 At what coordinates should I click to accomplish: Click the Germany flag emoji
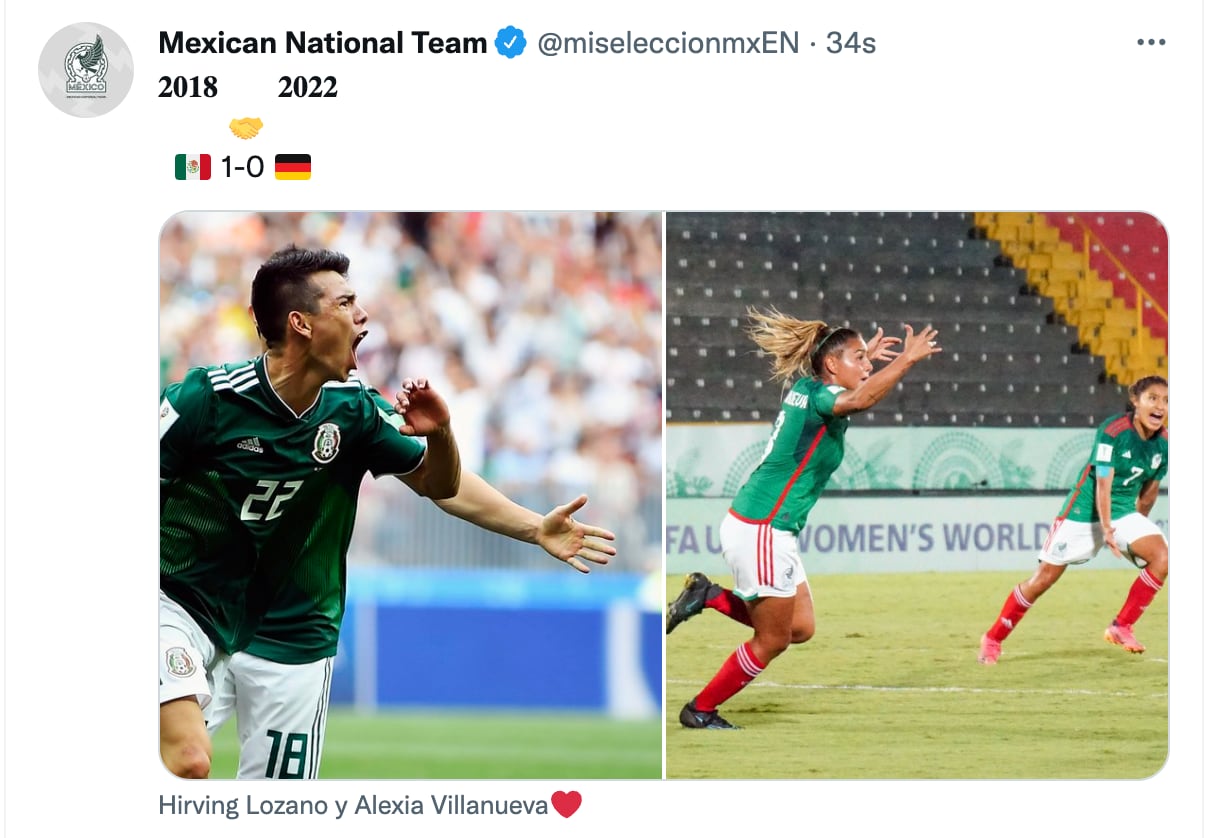tap(293, 166)
